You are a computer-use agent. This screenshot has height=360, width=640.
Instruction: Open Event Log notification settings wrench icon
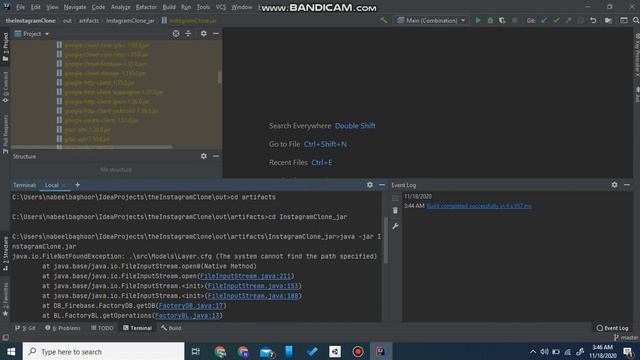click(x=395, y=226)
